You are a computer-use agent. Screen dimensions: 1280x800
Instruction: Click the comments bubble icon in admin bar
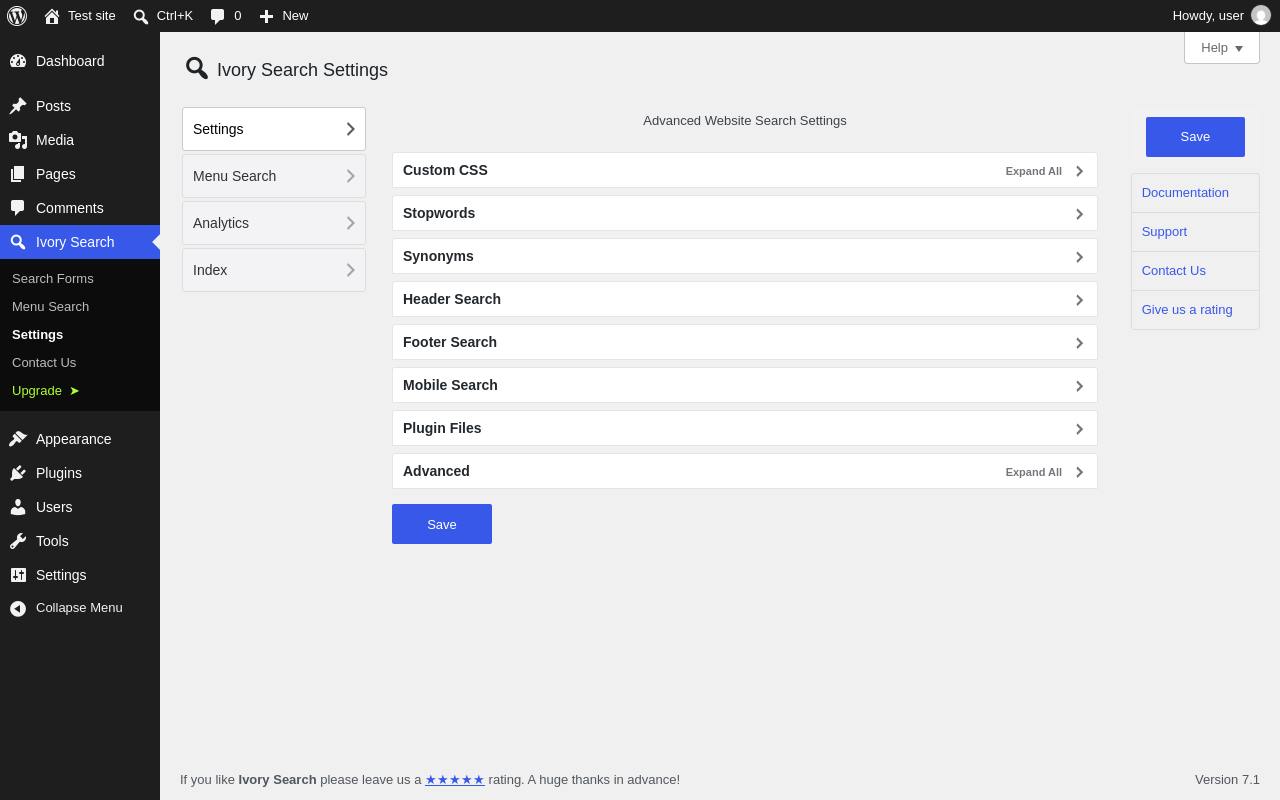pos(217,16)
